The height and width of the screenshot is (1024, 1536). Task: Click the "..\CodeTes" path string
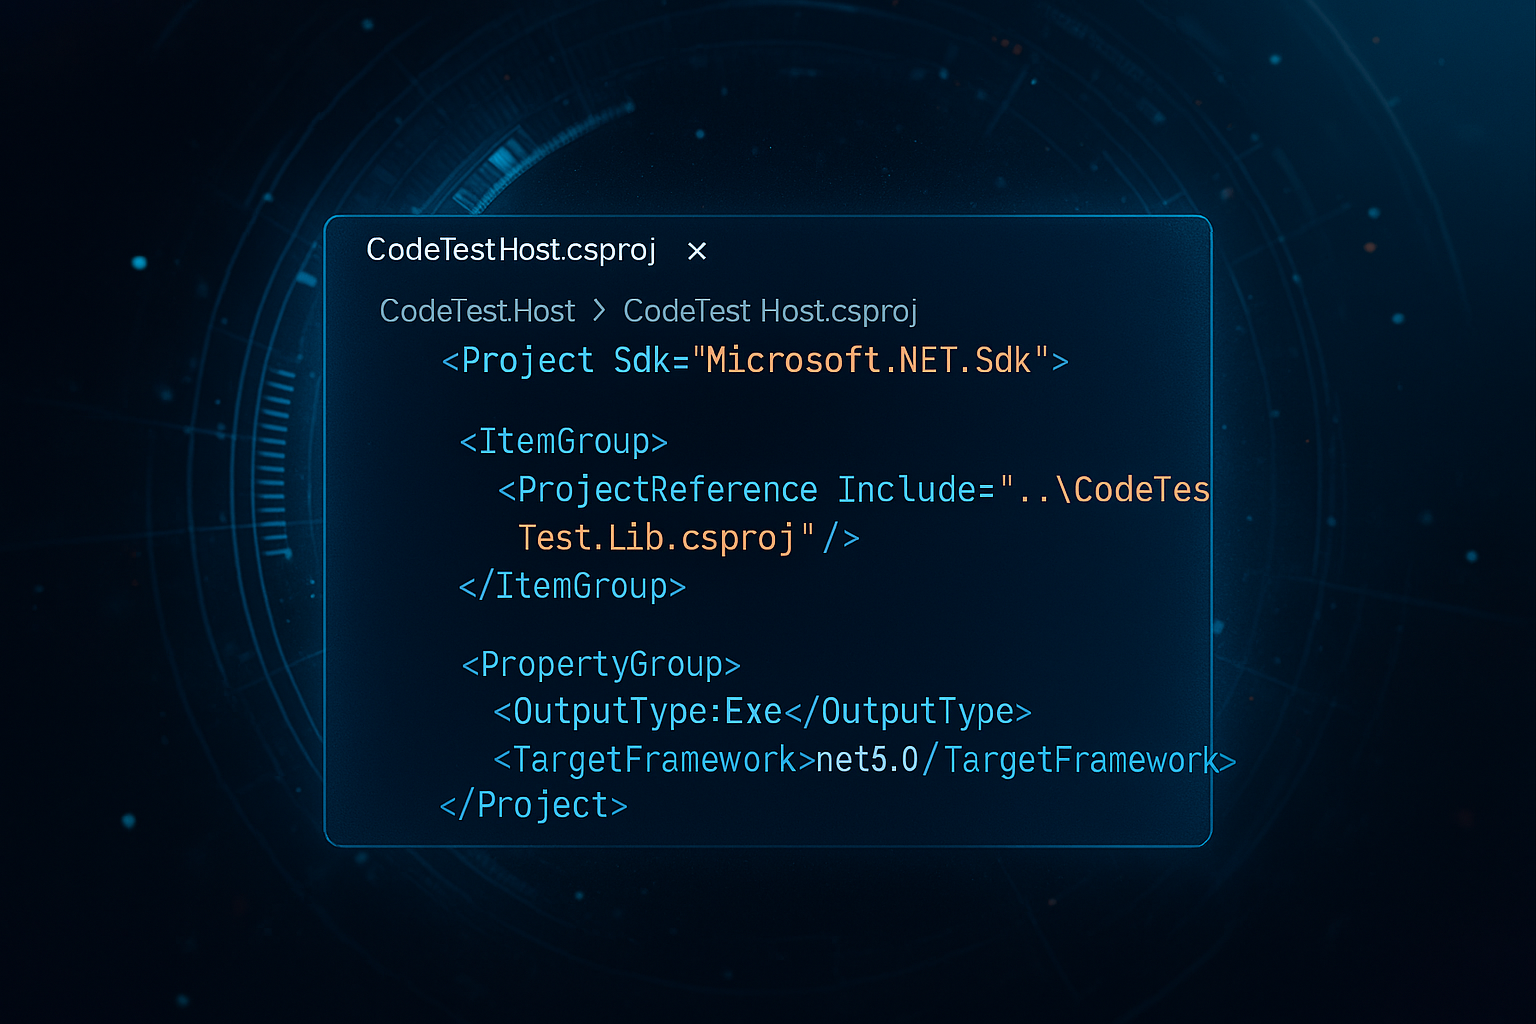tap(1105, 489)
